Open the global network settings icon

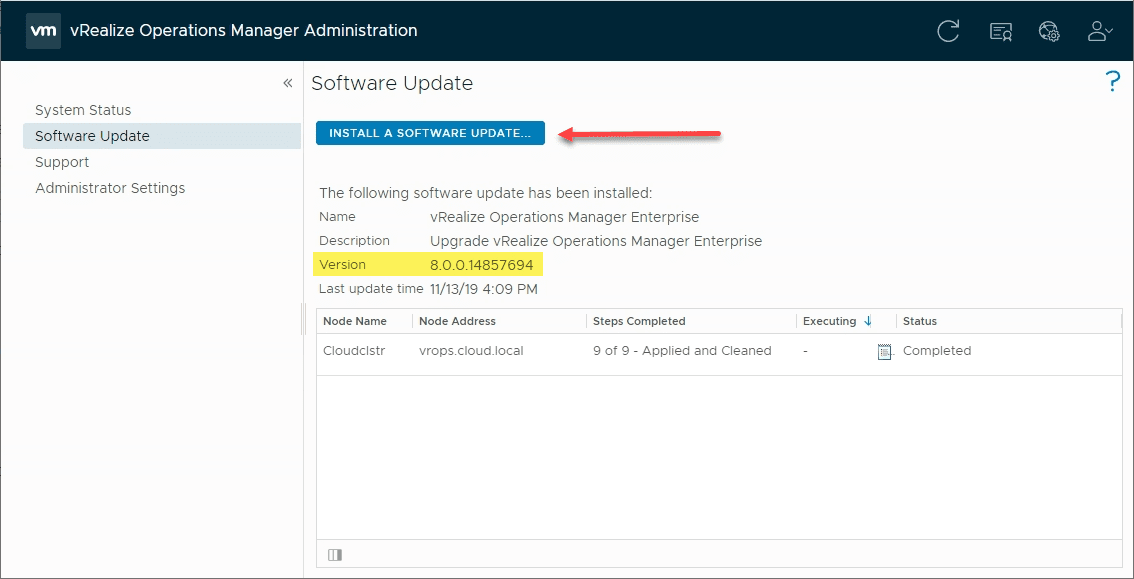tap(1049, 31)
